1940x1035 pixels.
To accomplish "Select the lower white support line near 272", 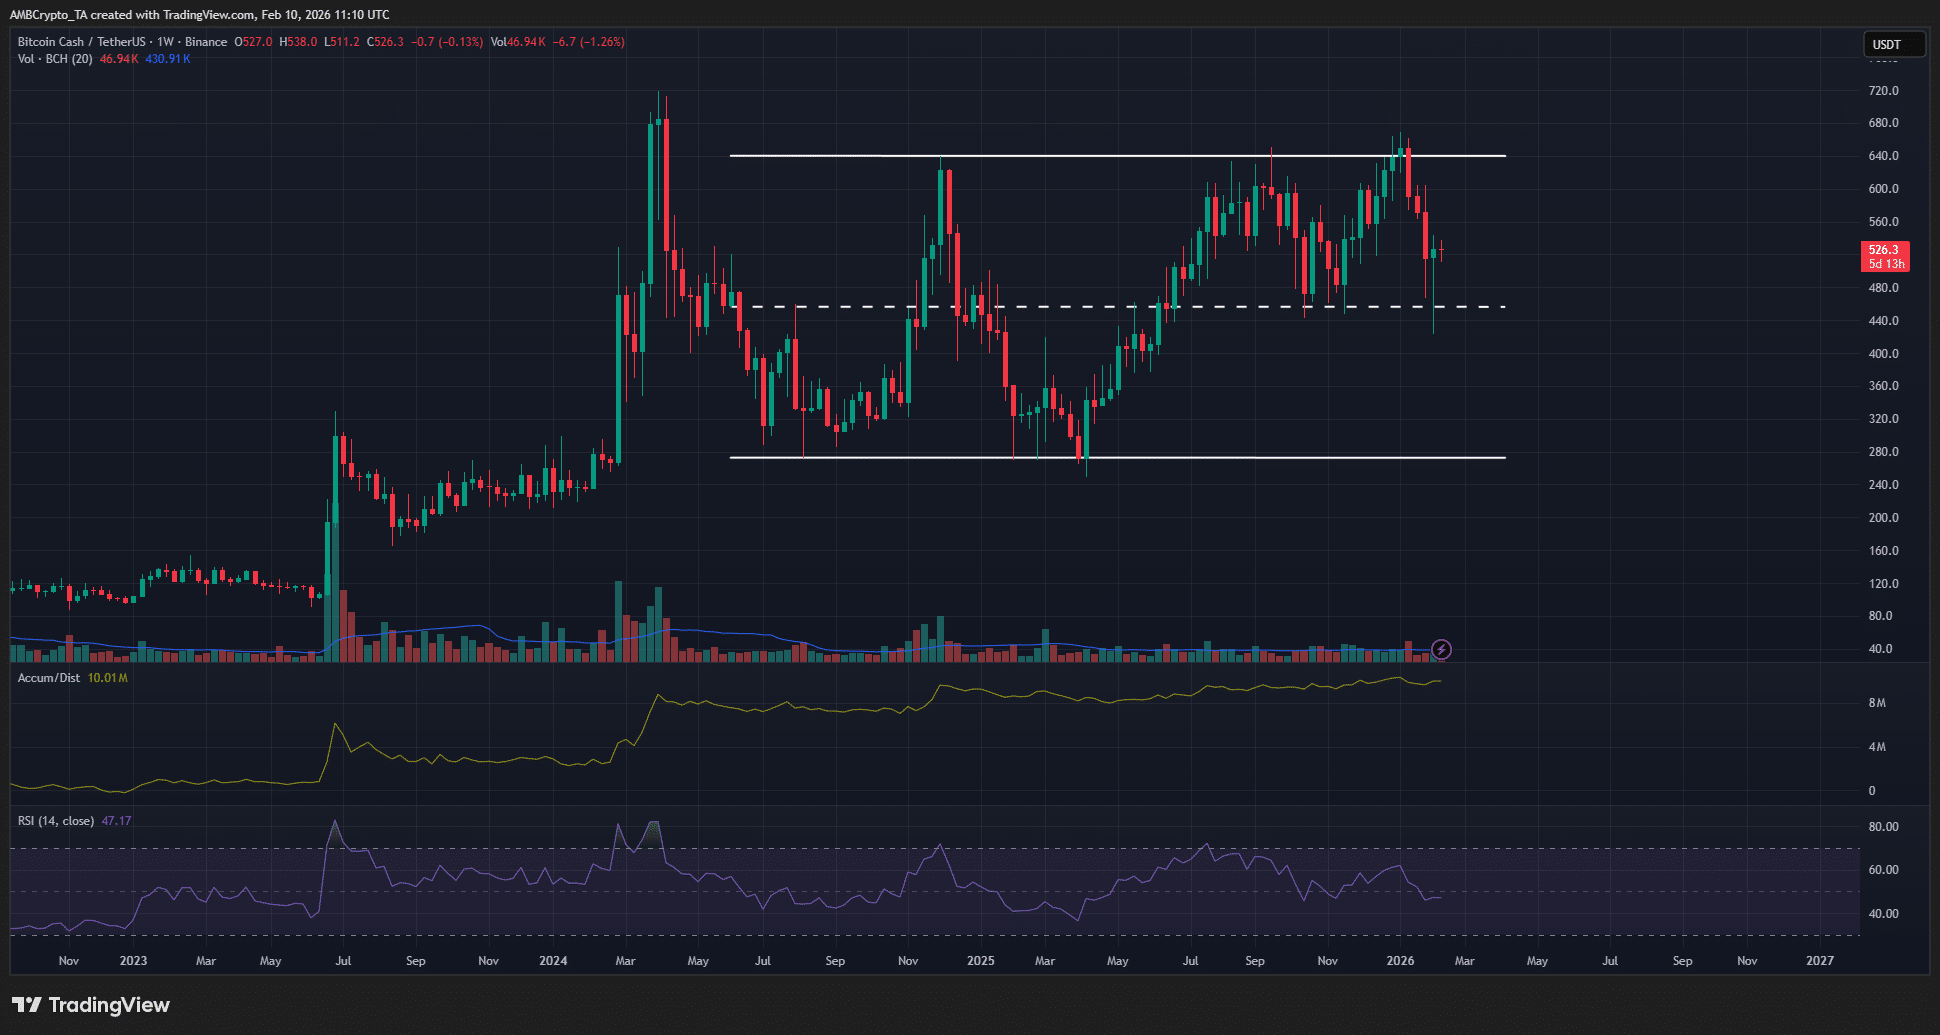I will pos(1100,458).
